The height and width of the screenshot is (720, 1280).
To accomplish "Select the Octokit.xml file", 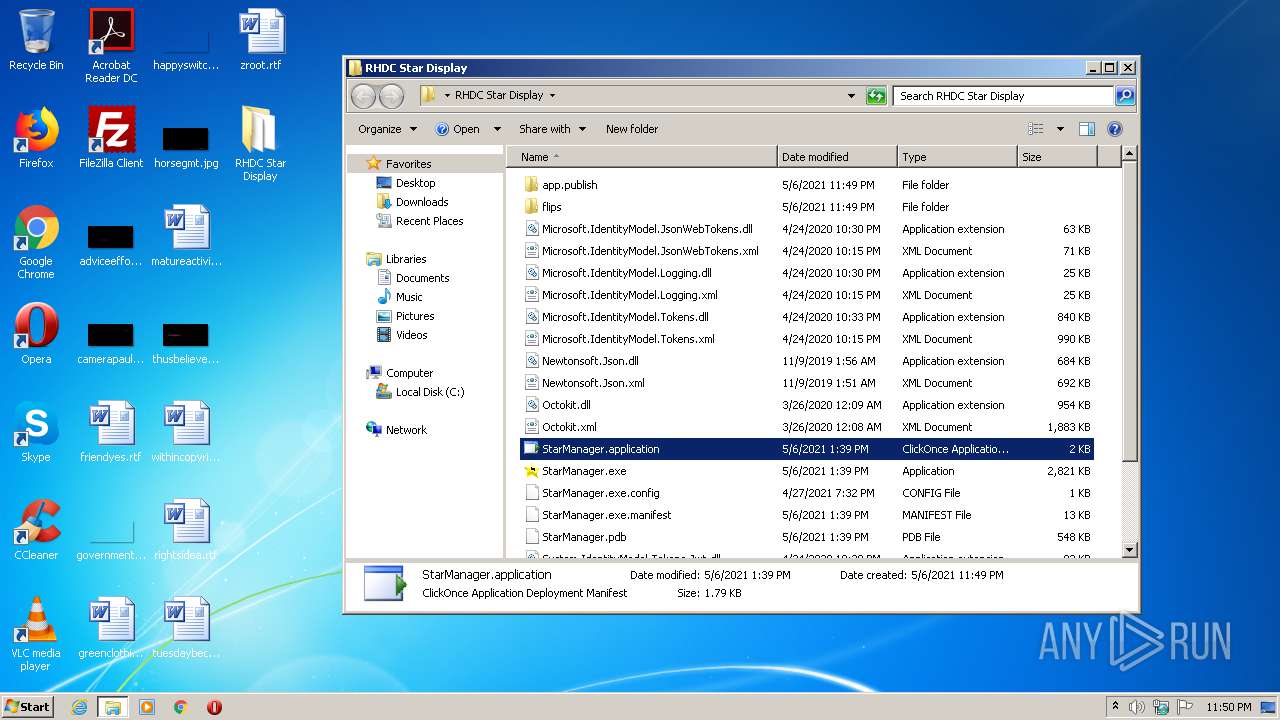I will click(807, 427).
